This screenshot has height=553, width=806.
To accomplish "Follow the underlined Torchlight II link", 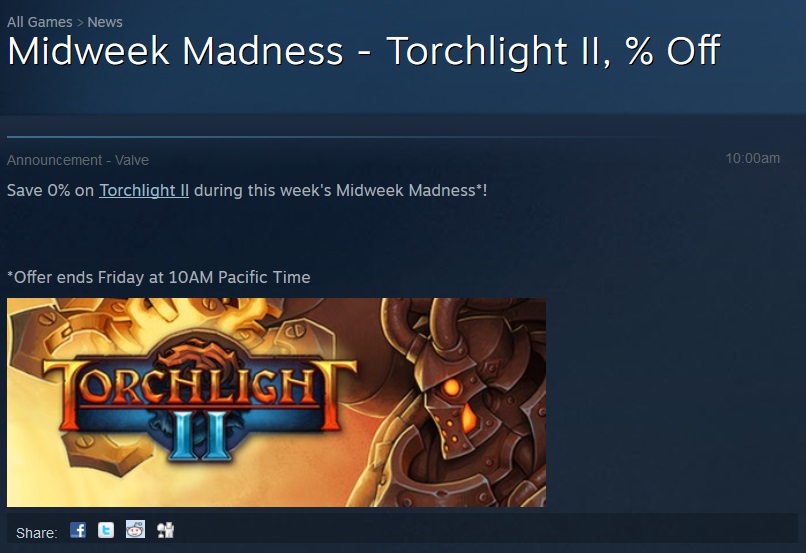I will click(144, 191).
